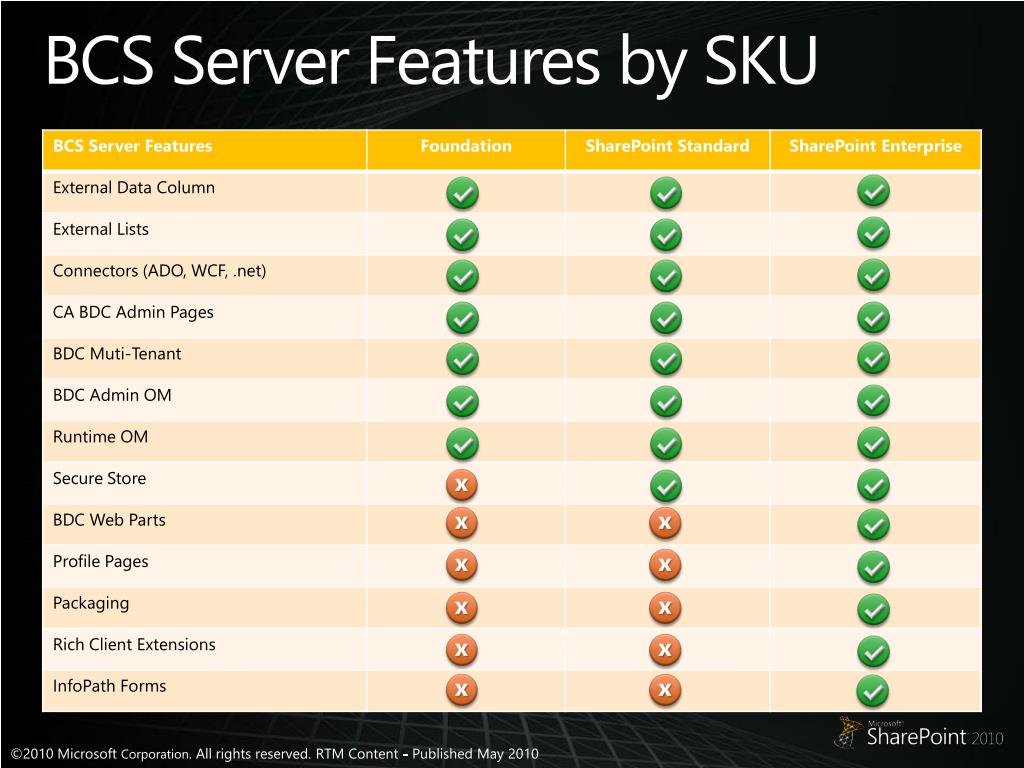Click Standard checkmark for CA BDC Admin Pages
The image size is (1024, 768).
point(666,318)
